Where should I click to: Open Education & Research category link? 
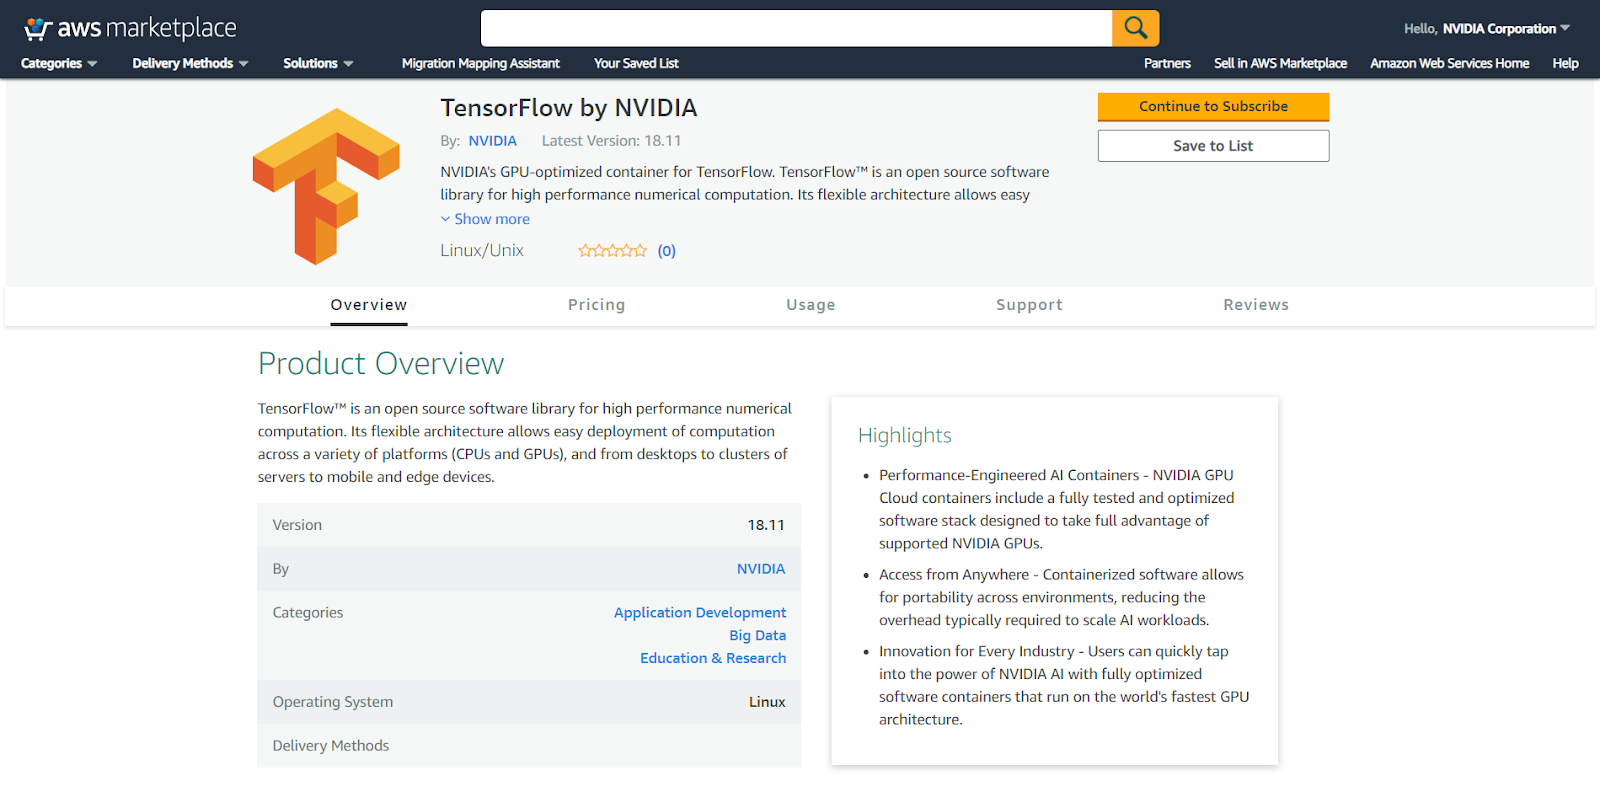pos(713,659)
